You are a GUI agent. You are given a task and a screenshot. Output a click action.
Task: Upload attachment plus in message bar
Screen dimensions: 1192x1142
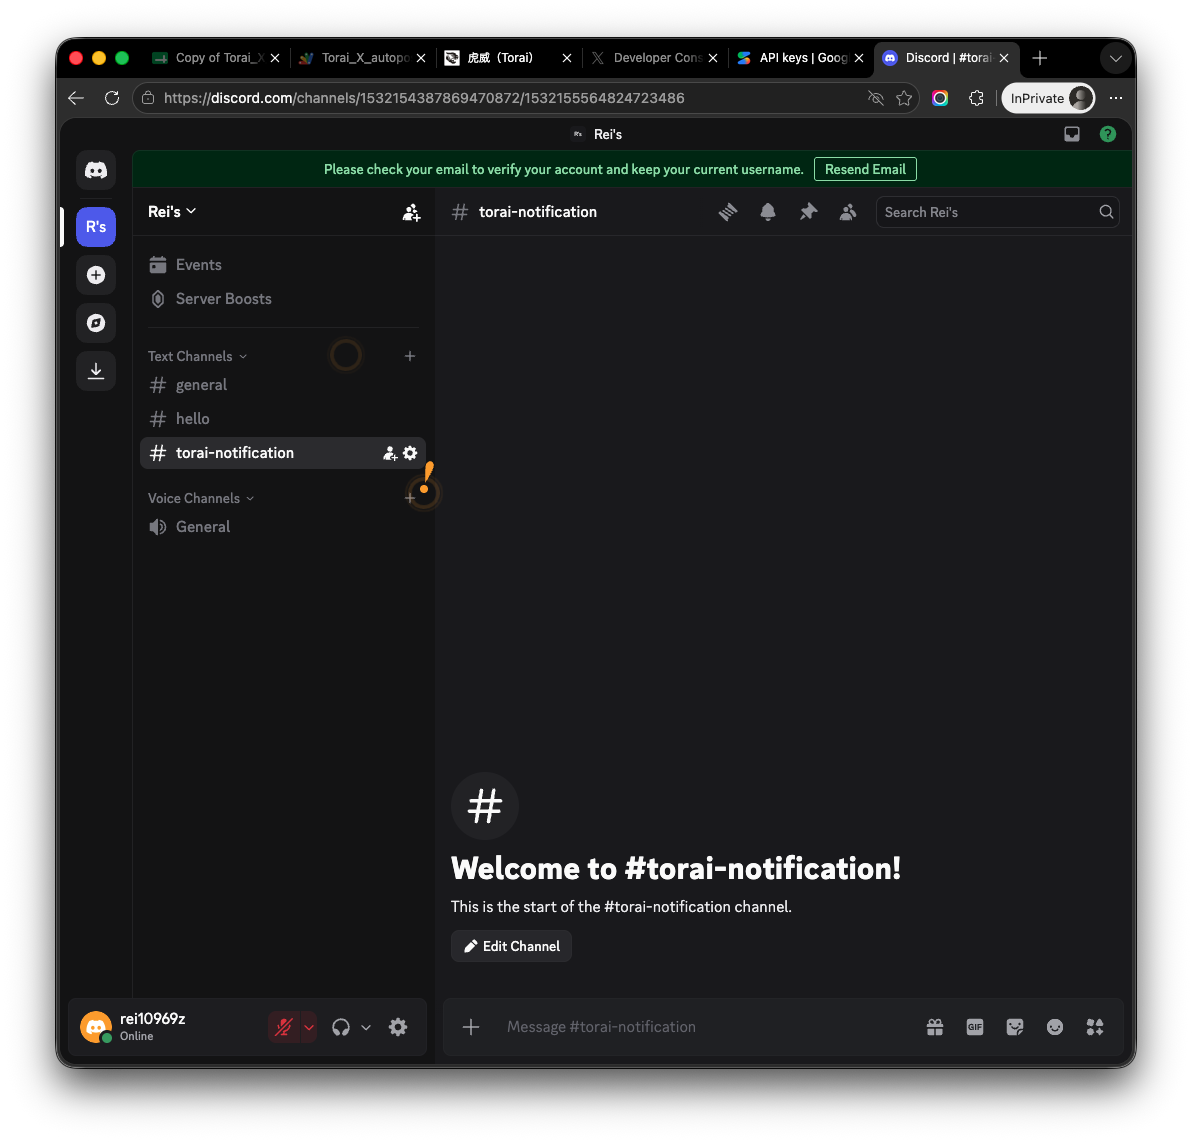(471, 1027)
